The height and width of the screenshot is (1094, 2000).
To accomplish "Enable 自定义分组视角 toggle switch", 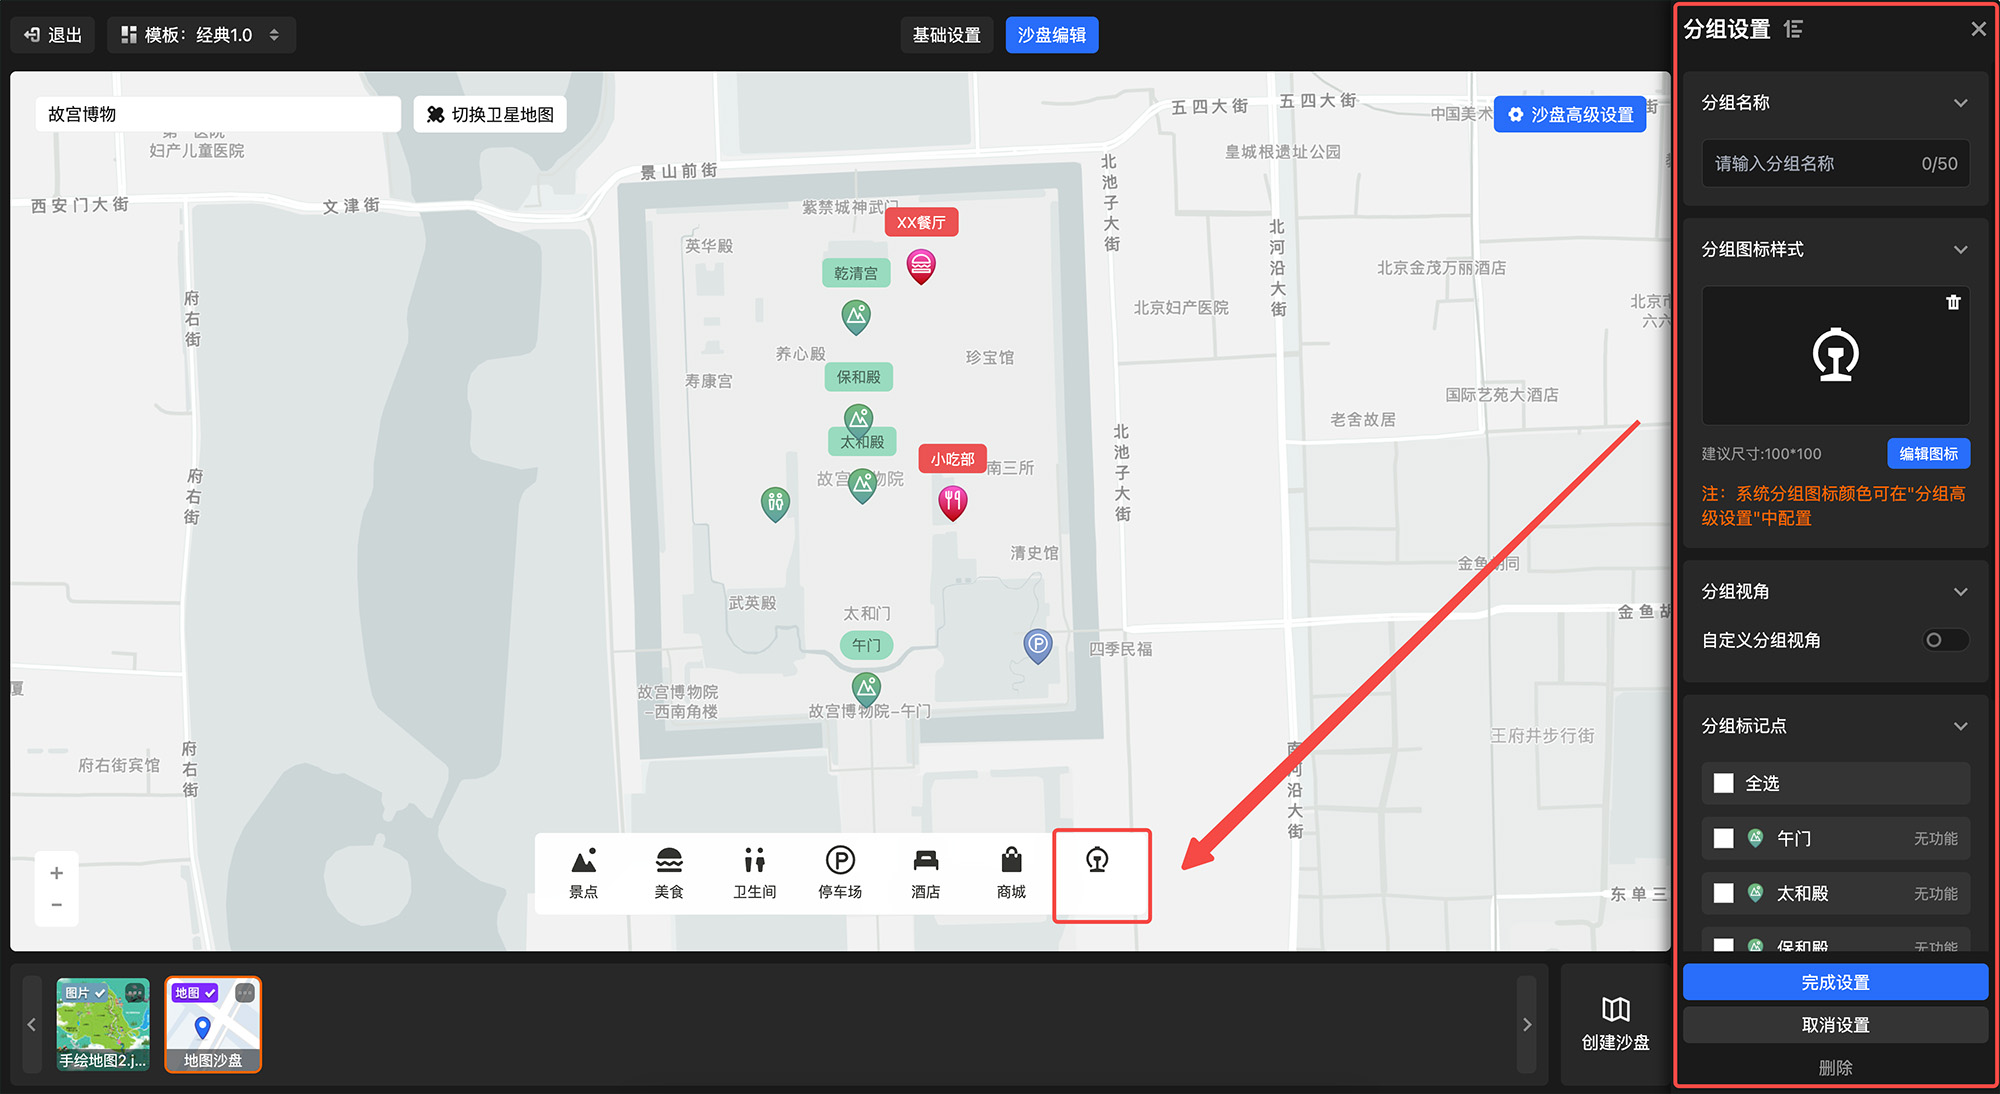I will pos(1945,640).
